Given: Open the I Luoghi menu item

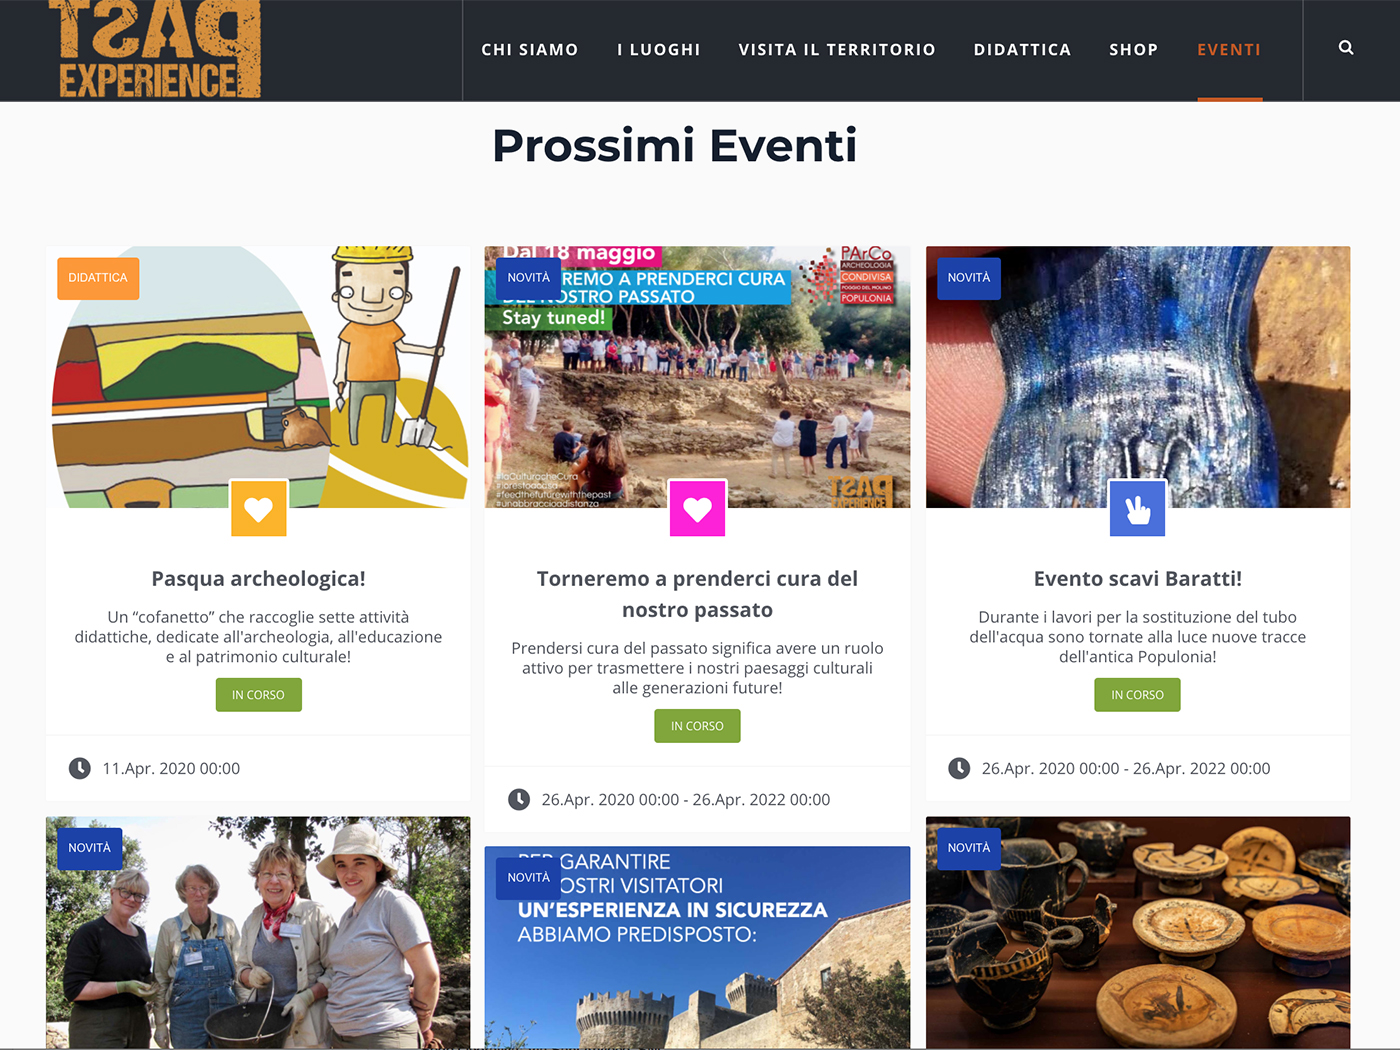Looking at the screenshot, I should 659,50.
